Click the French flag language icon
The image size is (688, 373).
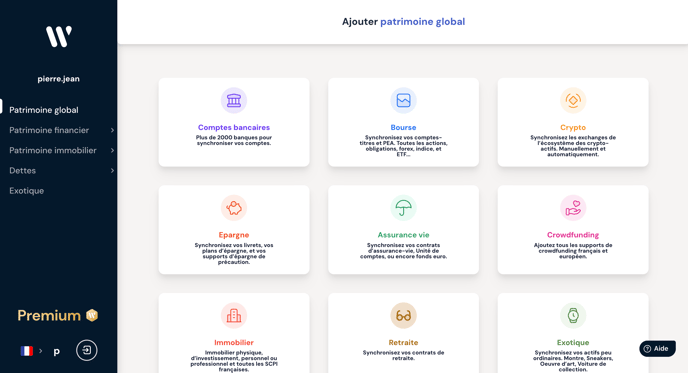[x=27, y=351]
